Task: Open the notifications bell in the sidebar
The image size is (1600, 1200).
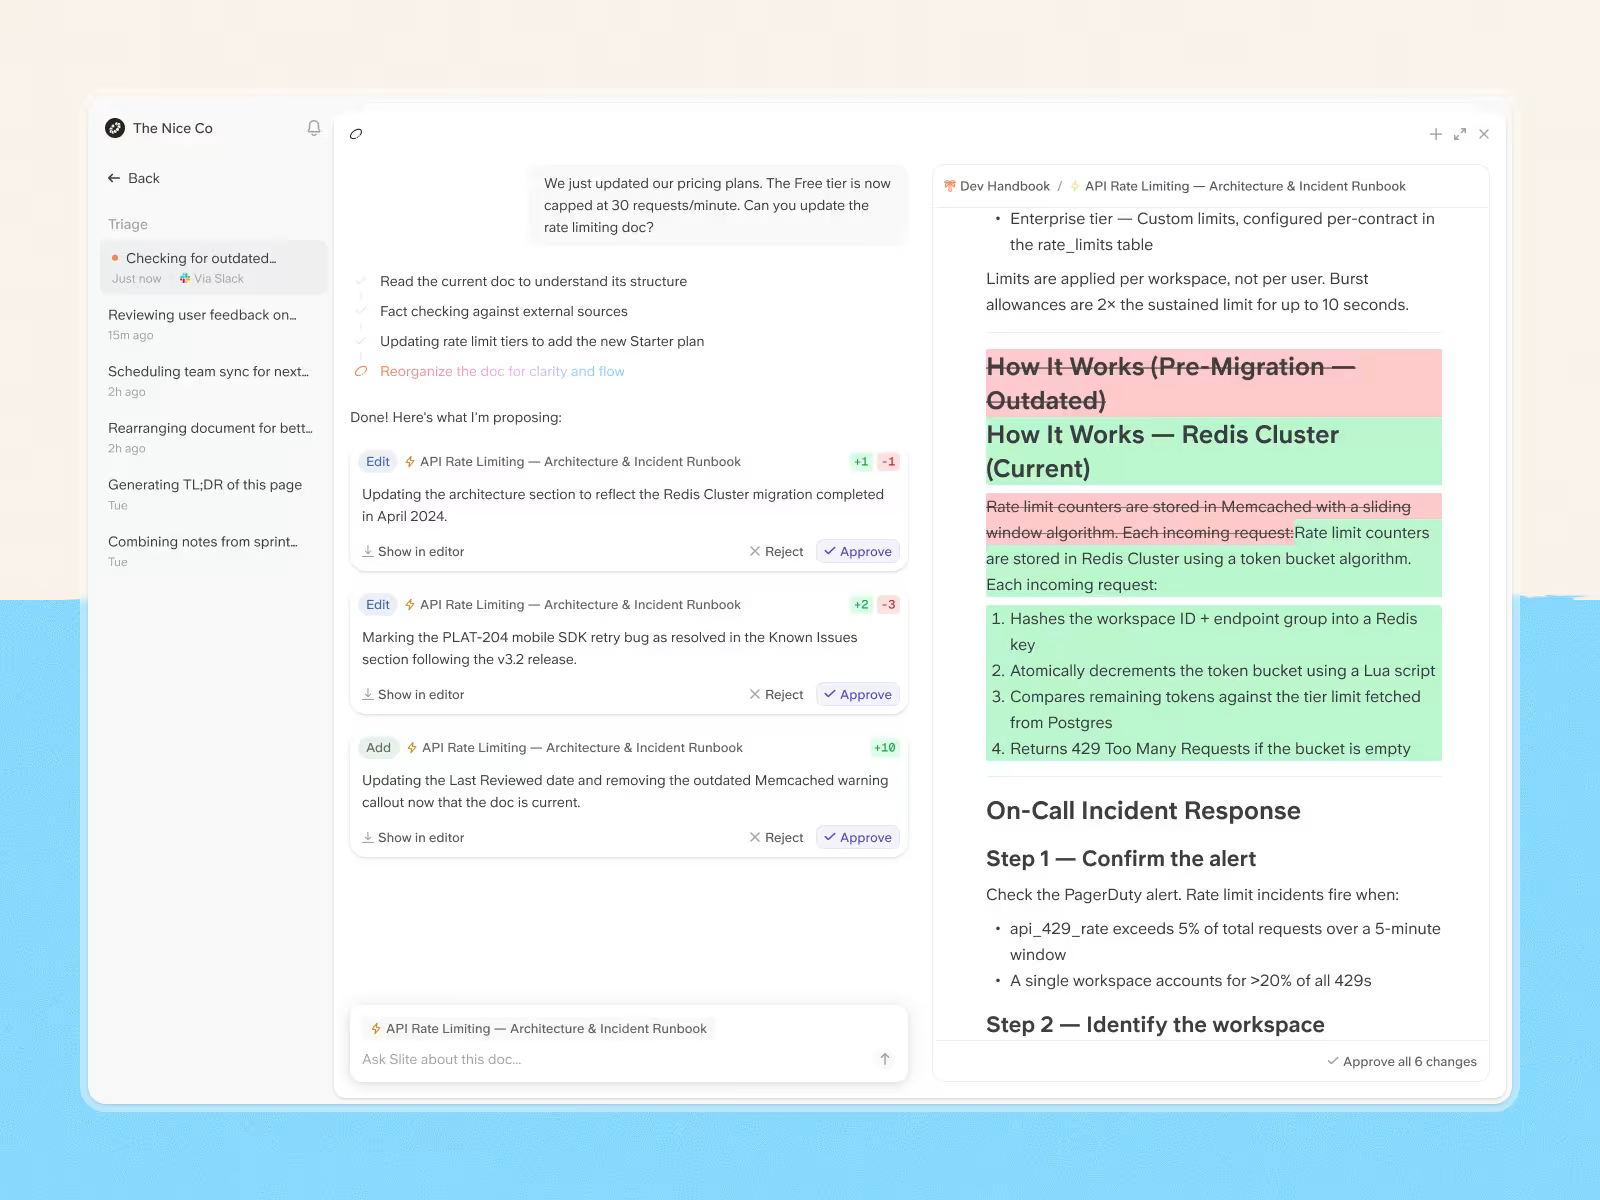Action: [314, 128]
